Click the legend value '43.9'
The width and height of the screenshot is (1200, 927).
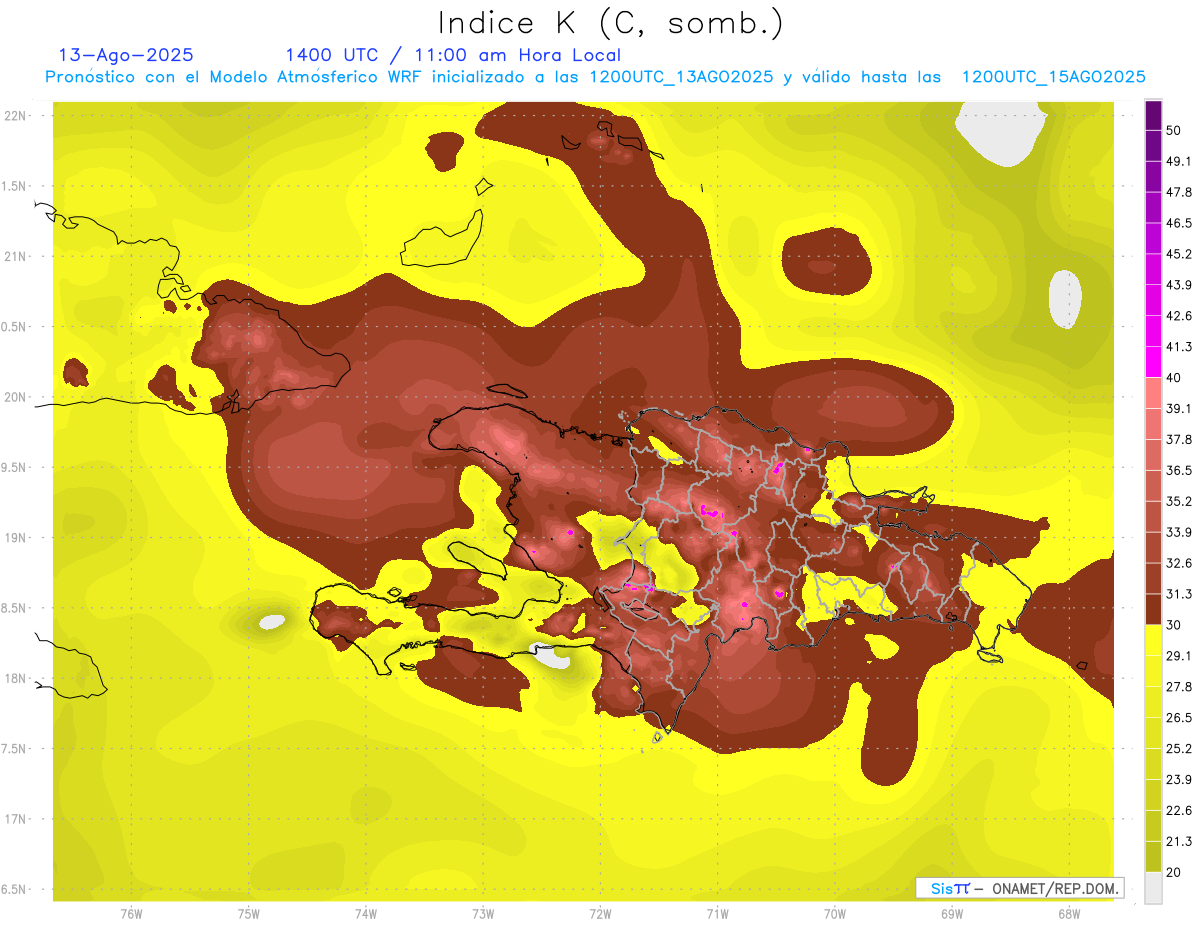point(1179,285)
